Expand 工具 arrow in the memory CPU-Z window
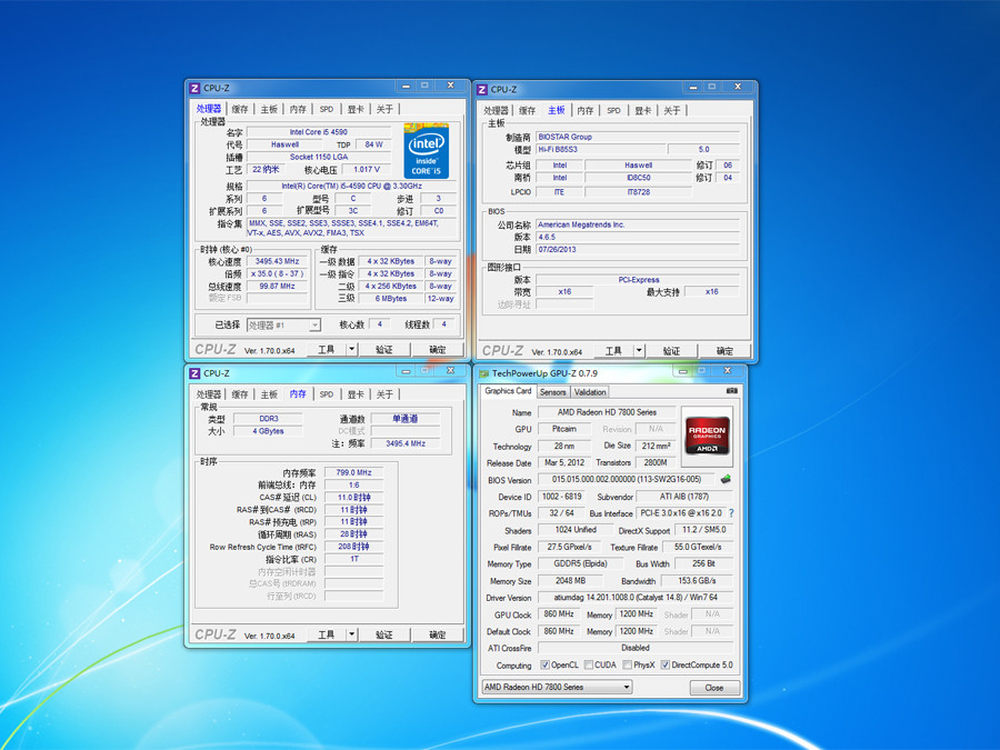Screen dimensions: 1000x750 point(351,635)
